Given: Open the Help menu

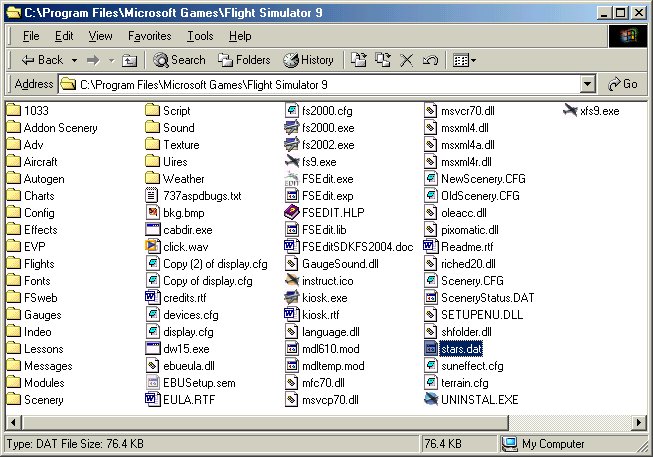Looking at the screenshot, I should [240, 36].
